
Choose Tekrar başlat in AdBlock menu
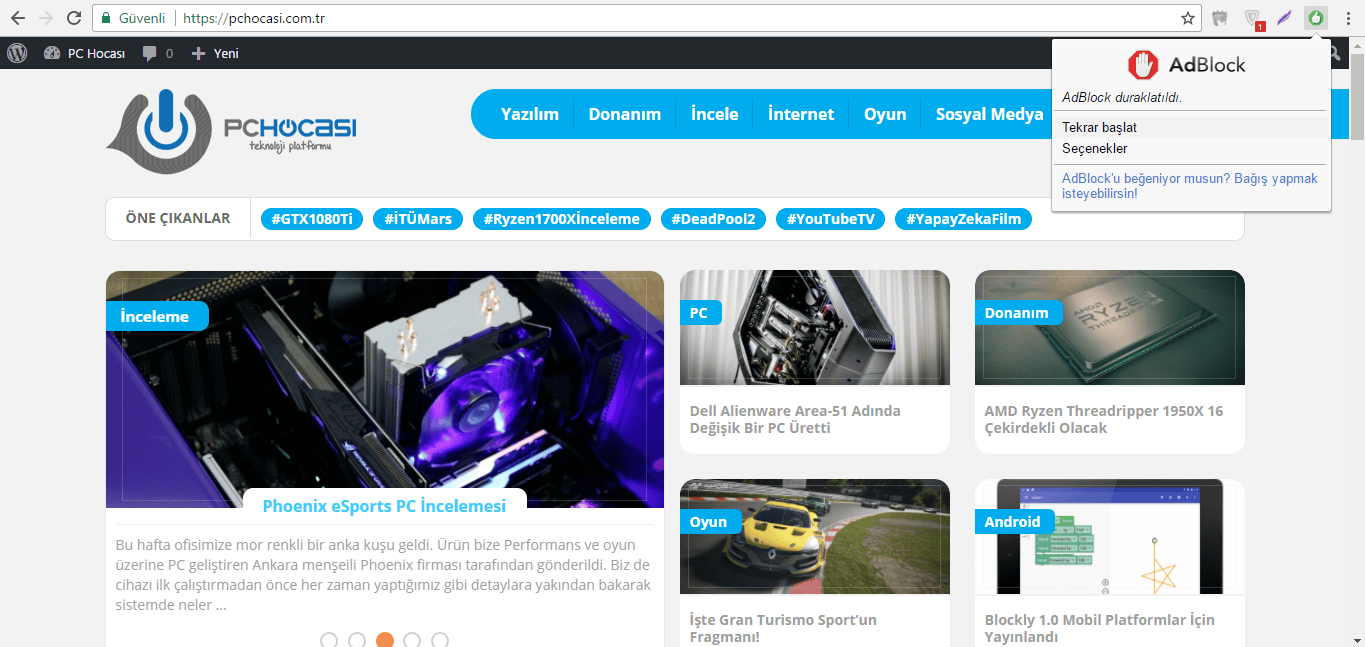[x=1100, y=127]
